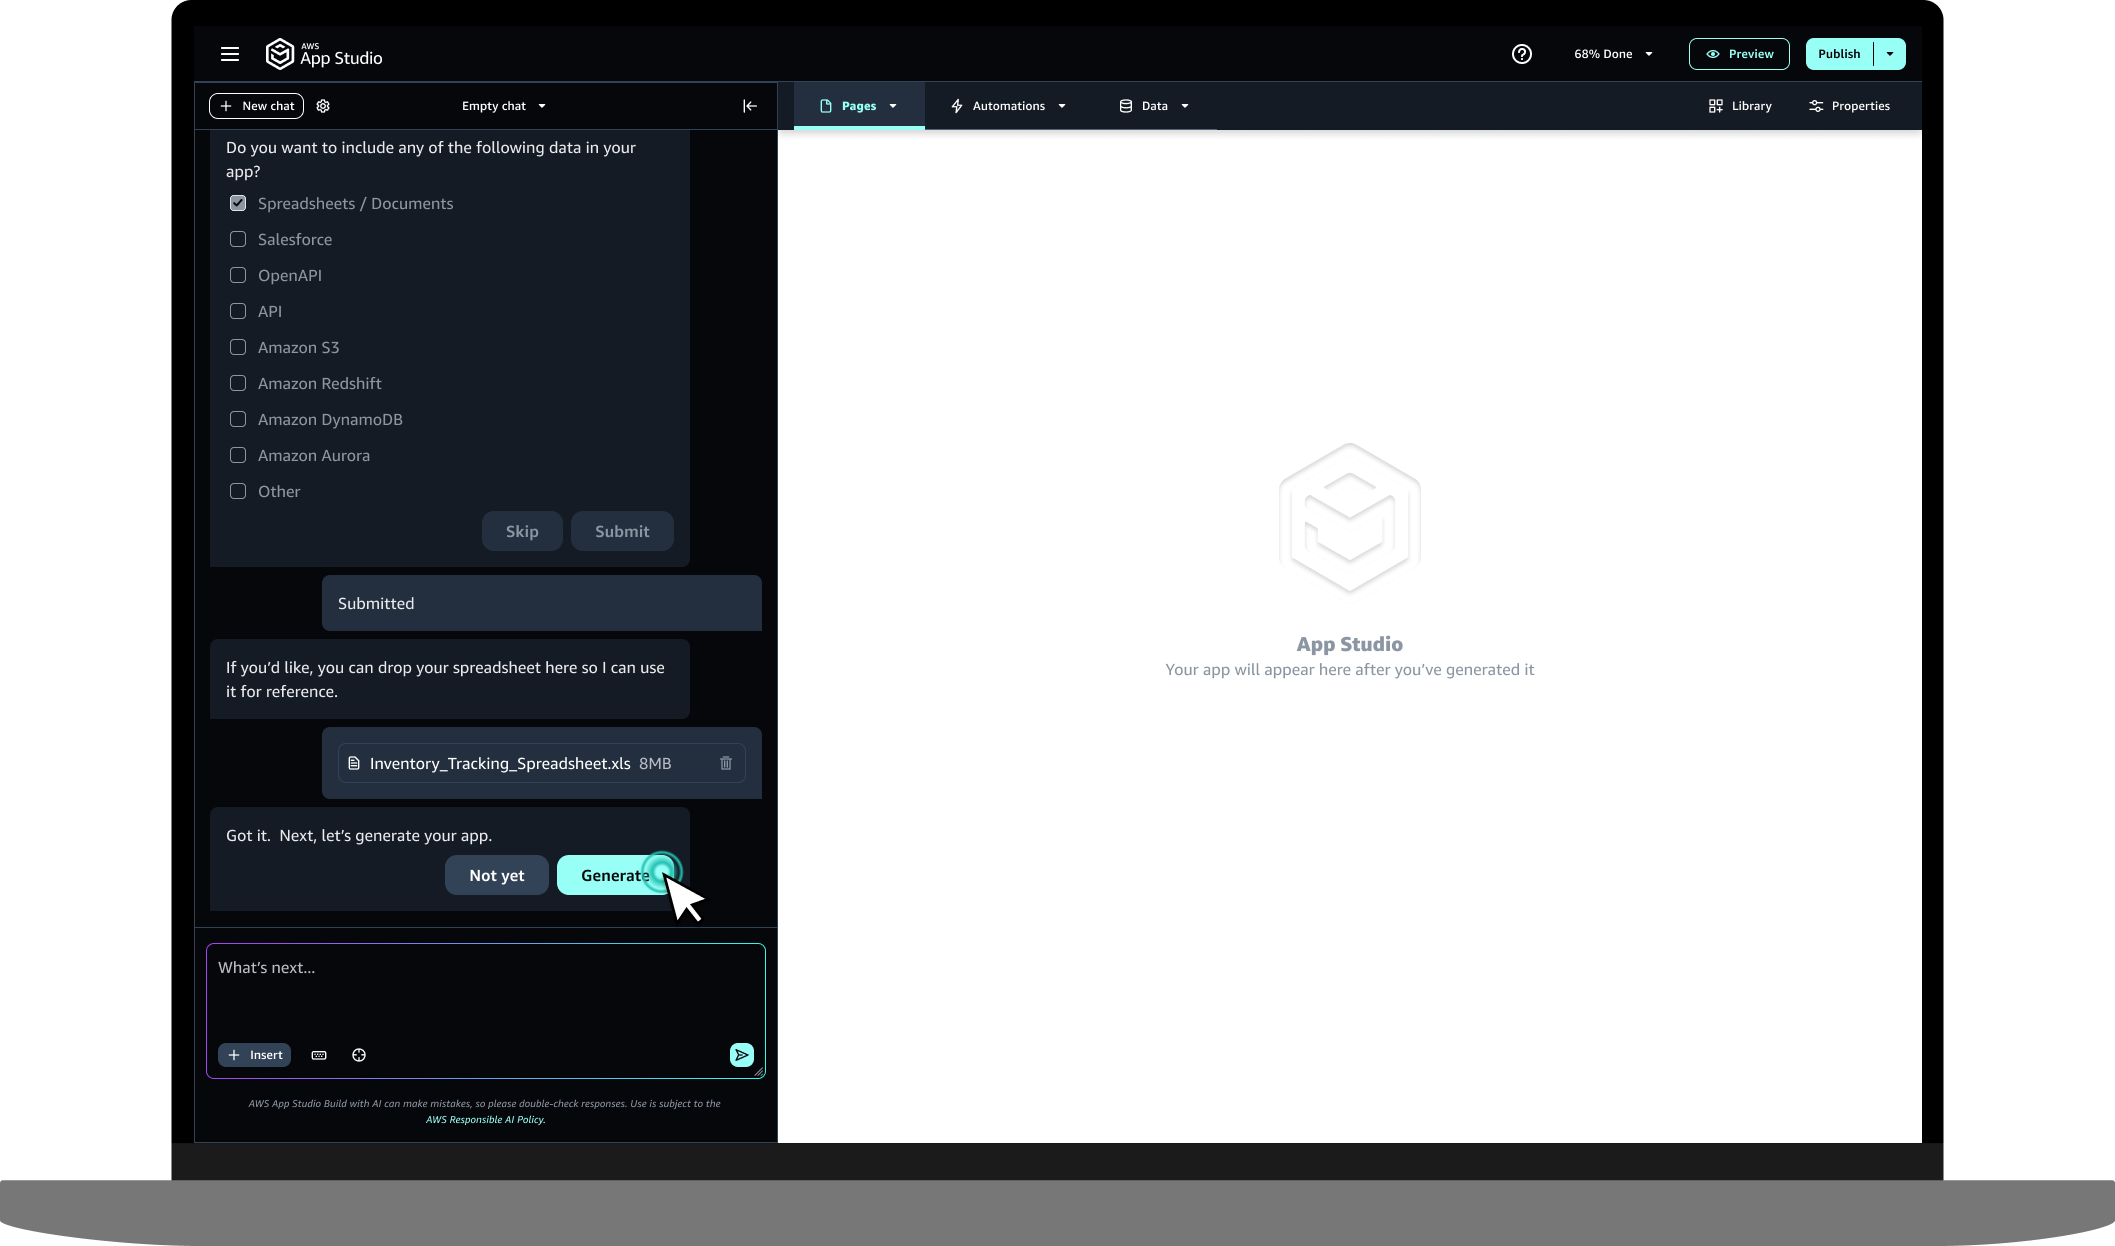Screen dimensions: 2115x1246
Task: Click the App Studio placeholder heading
Action: point(1350,644)
